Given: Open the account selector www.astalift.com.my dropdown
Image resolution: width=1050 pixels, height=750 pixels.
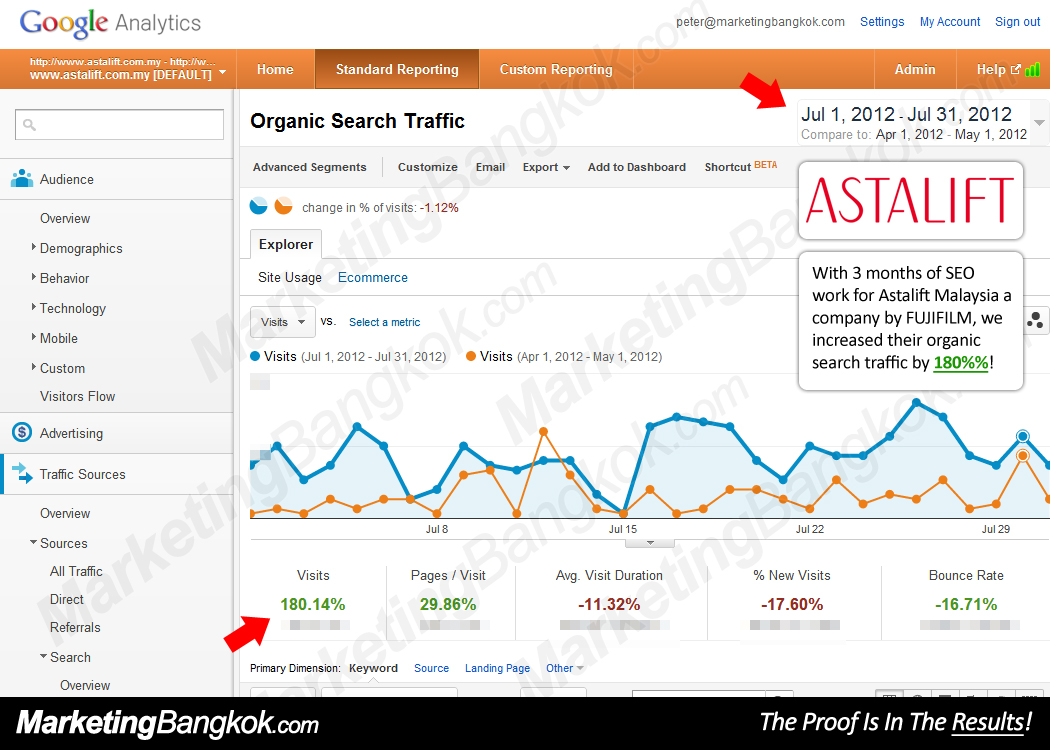Looking at the screenshot, I should point(128,69).
